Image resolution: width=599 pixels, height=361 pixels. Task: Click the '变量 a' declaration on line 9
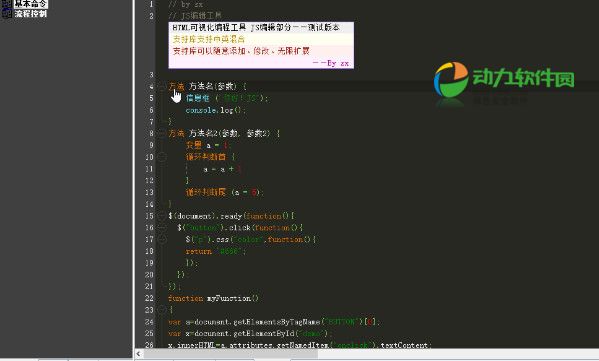(x=199, y=145)
